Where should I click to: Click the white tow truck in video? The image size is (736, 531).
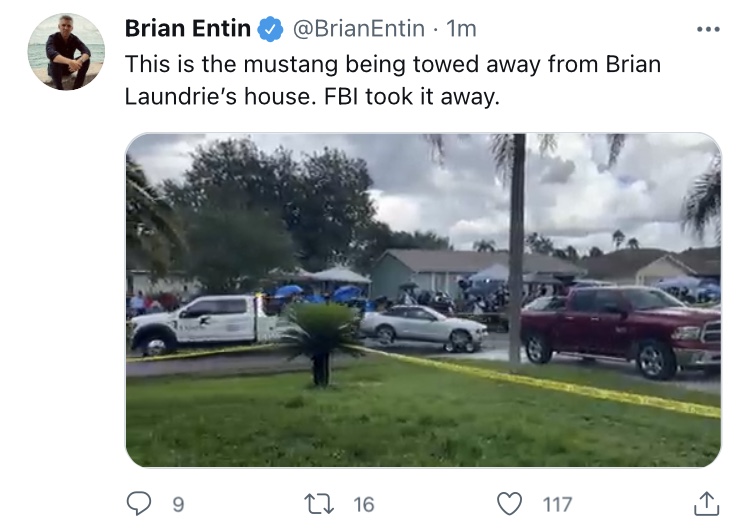(207, 324)
